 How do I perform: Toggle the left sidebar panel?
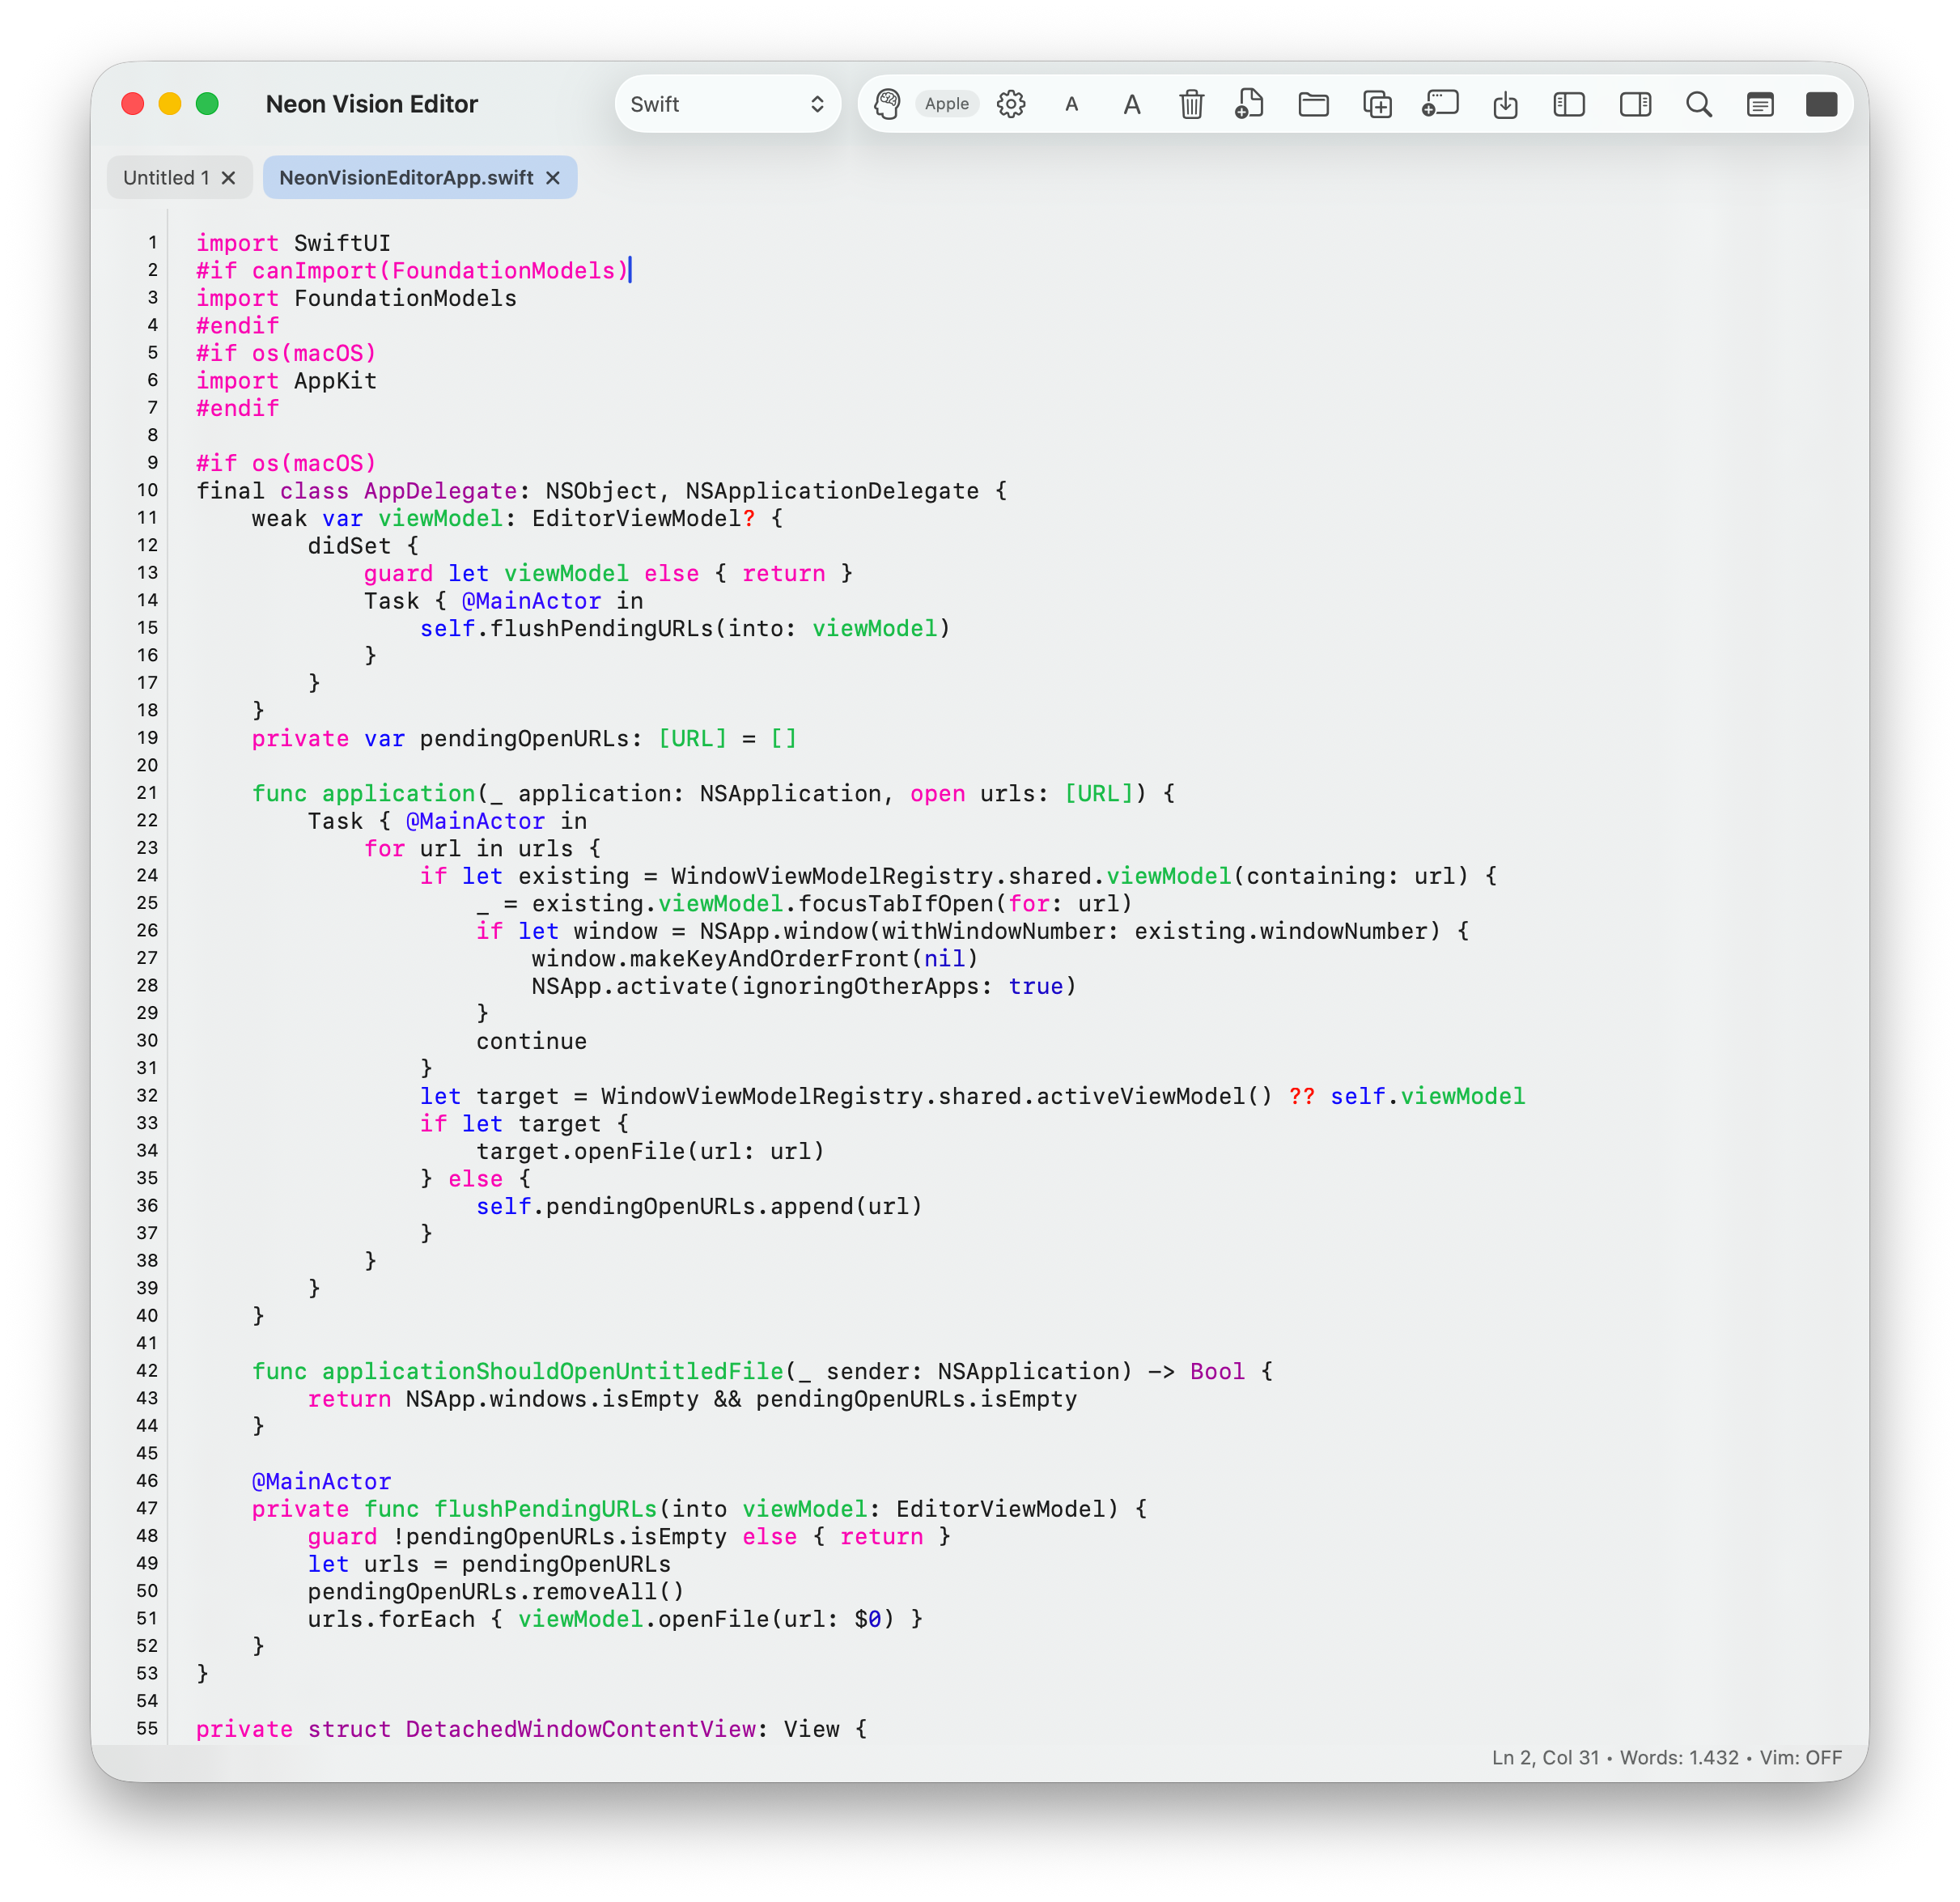point(1568,104)
